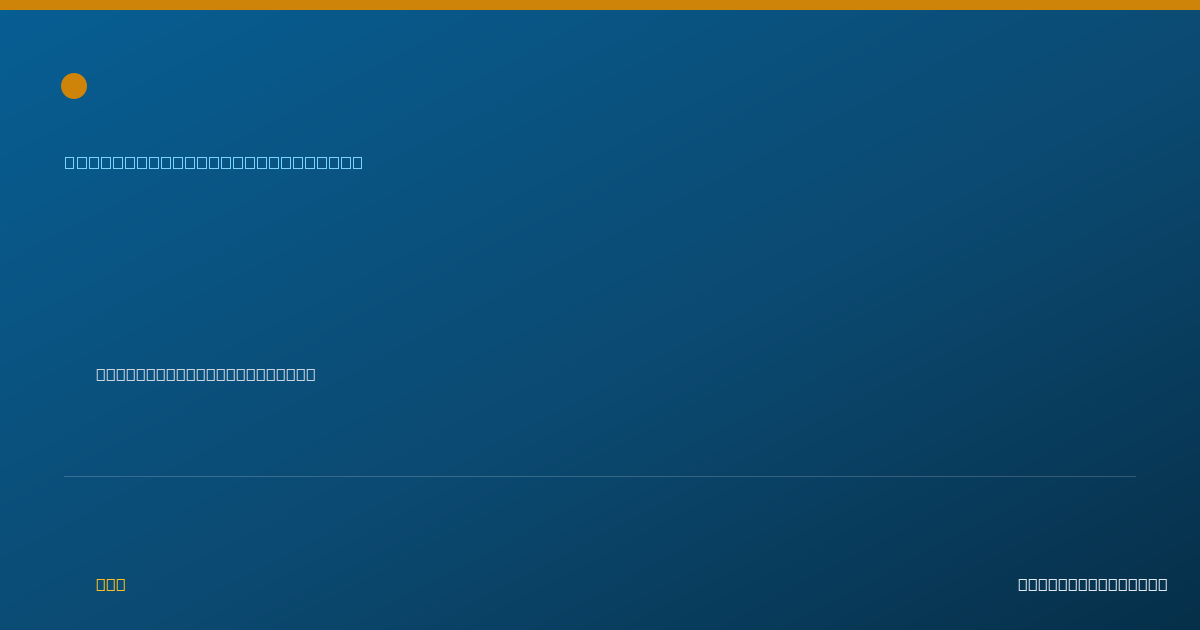
Task: Click the orange circle icon
Action: pyautogui.click(x=74, y=86)
